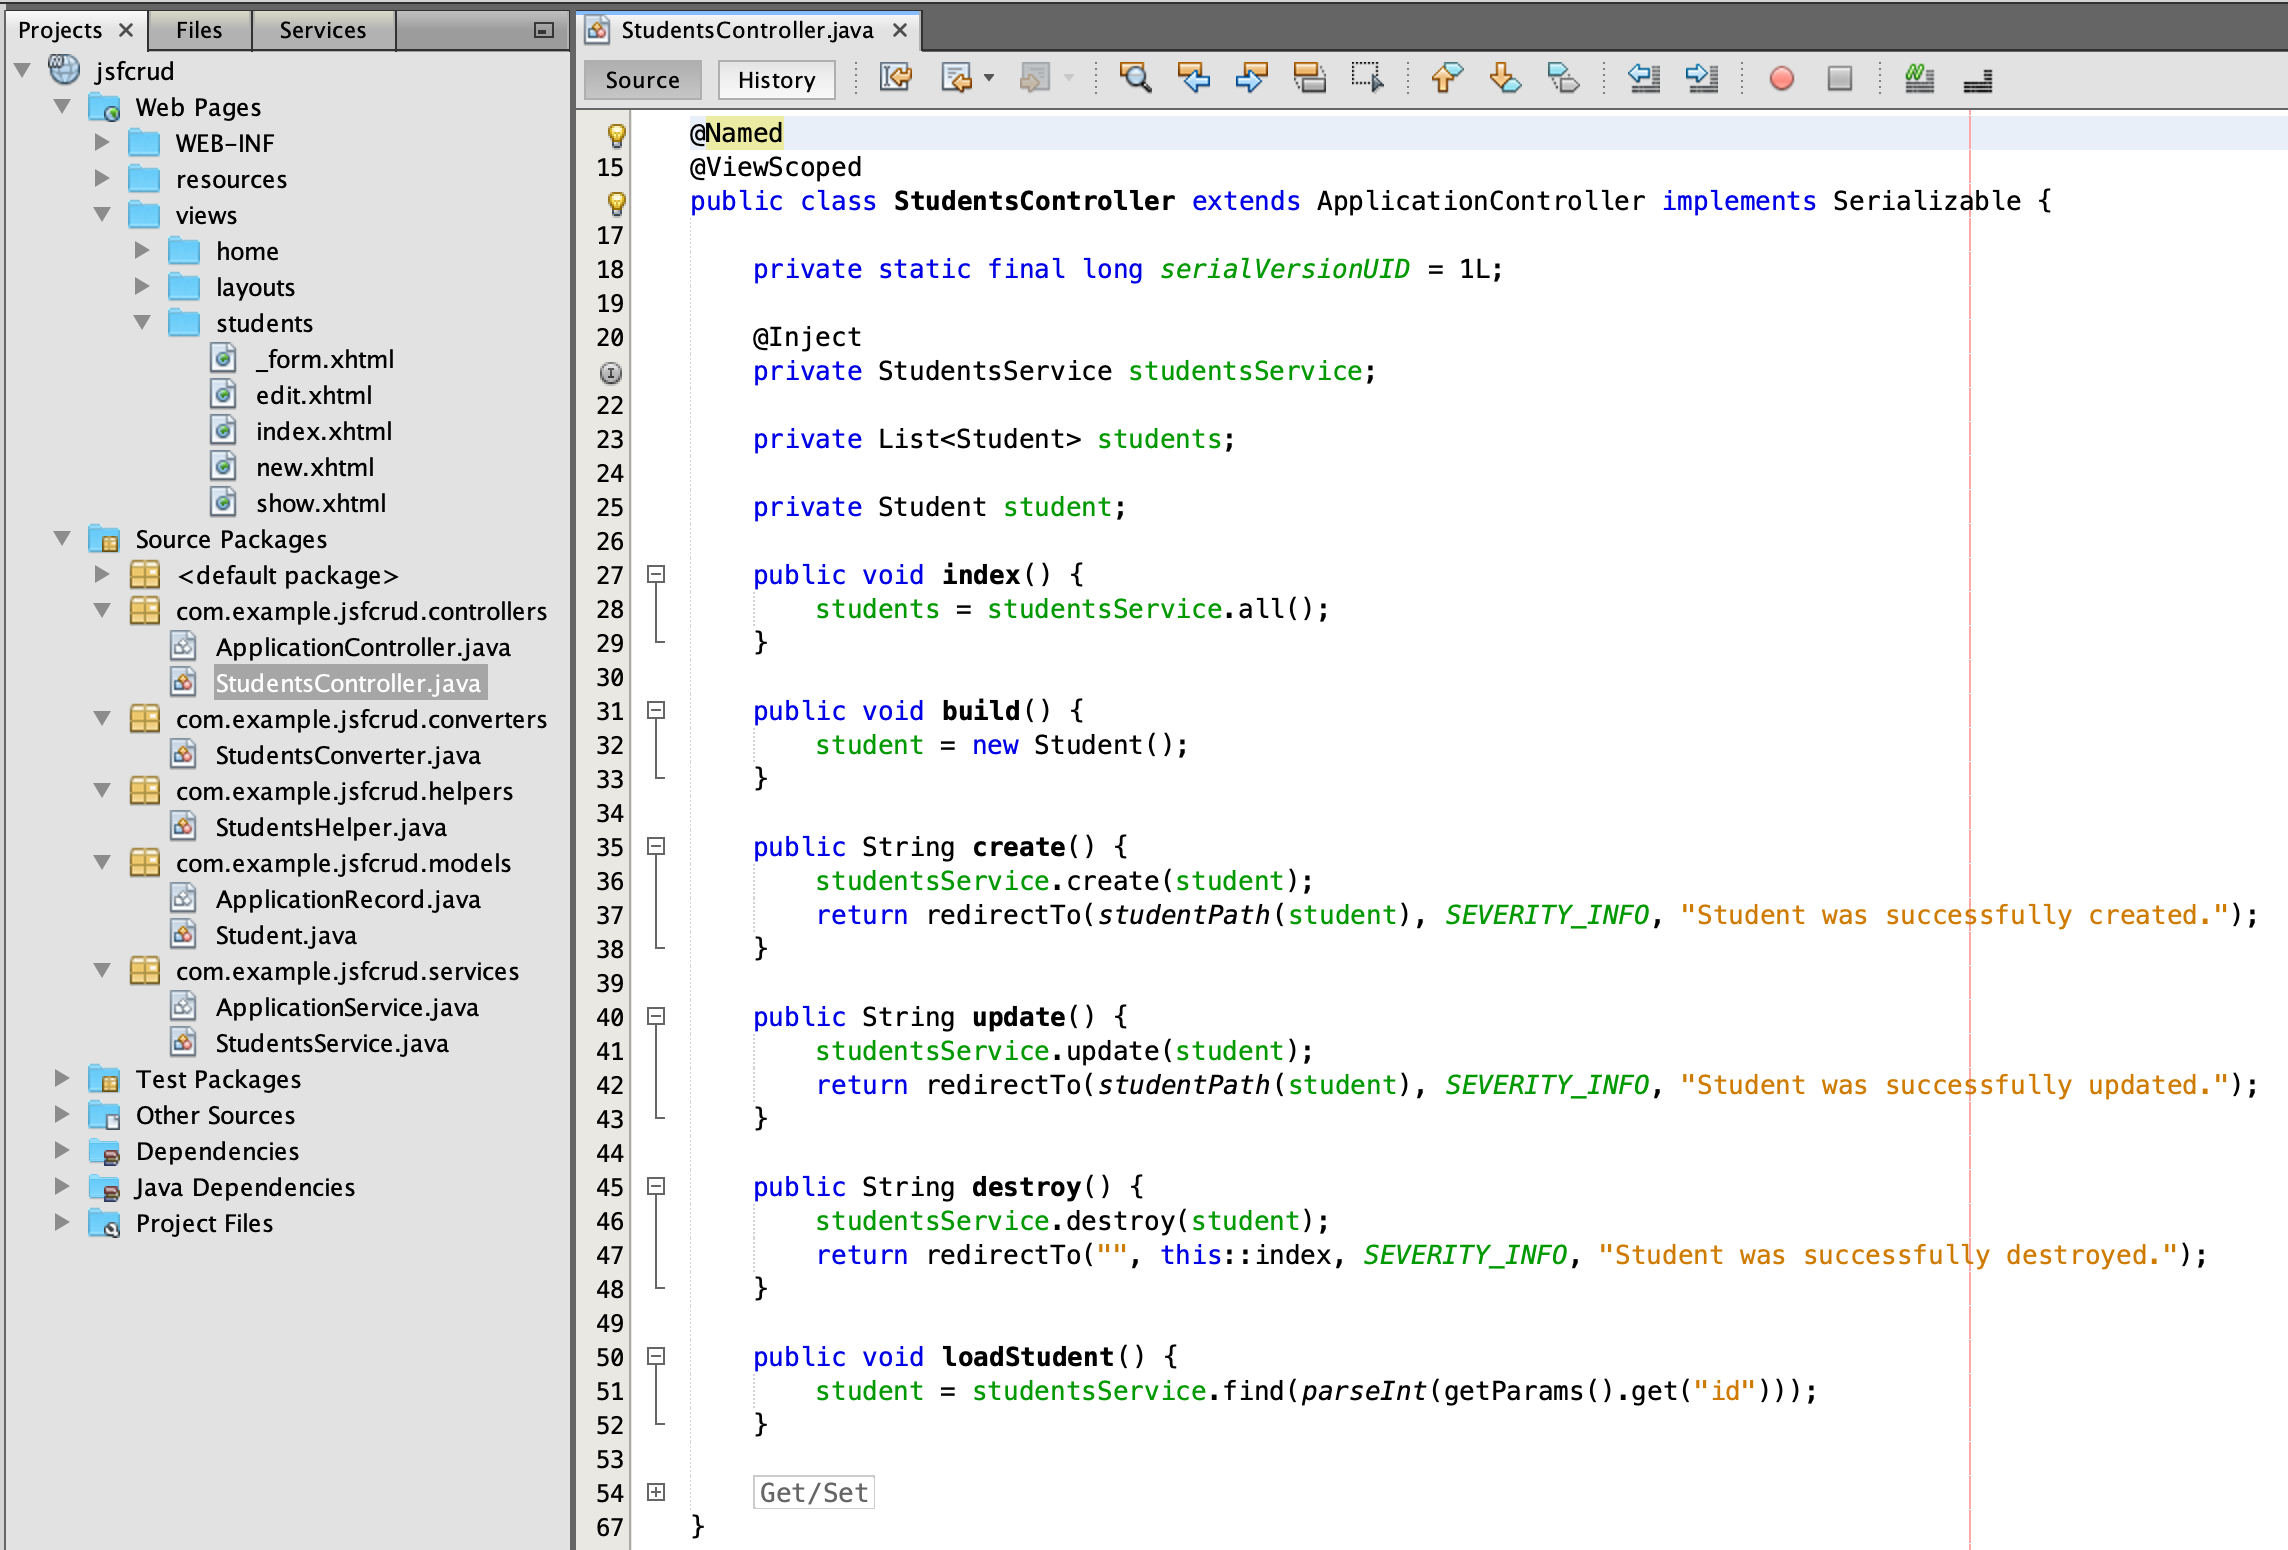The width and height of the screenshot is (2288, 1550).
Task: Toggle Rectangular Selection icon
Action: tap(1367, 78)
